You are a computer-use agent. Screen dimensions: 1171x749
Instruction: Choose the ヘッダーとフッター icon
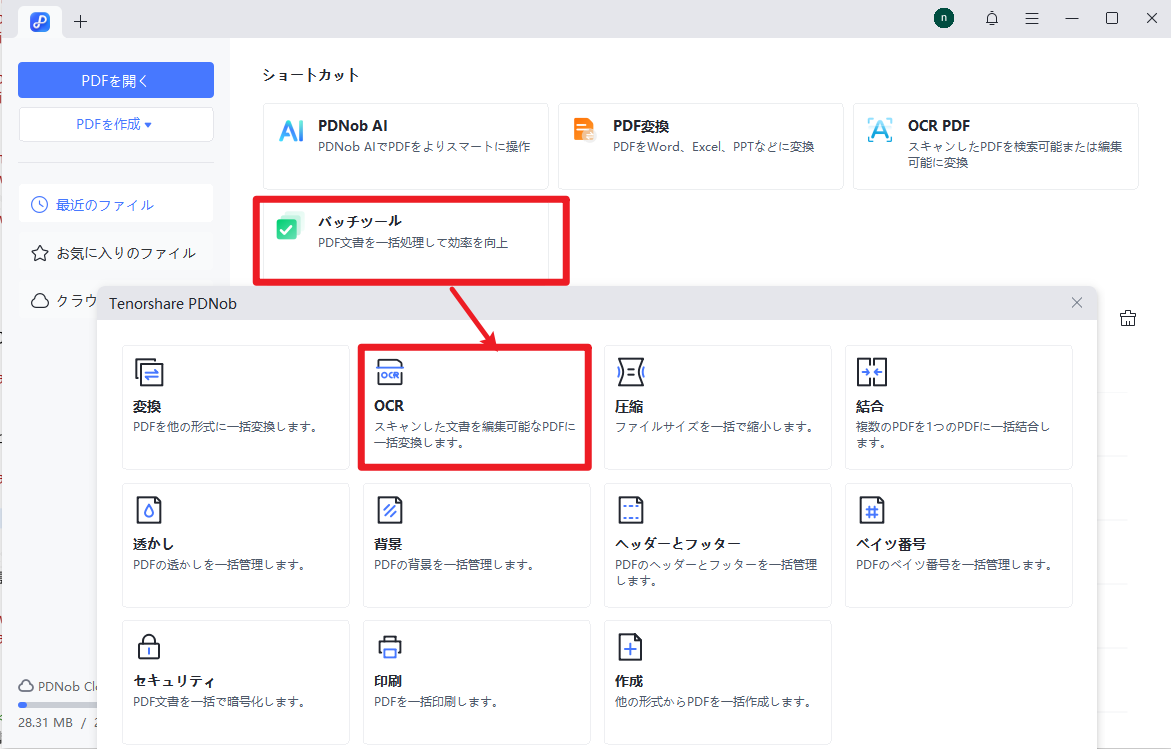pyautogui.click(x=630, y=510)
